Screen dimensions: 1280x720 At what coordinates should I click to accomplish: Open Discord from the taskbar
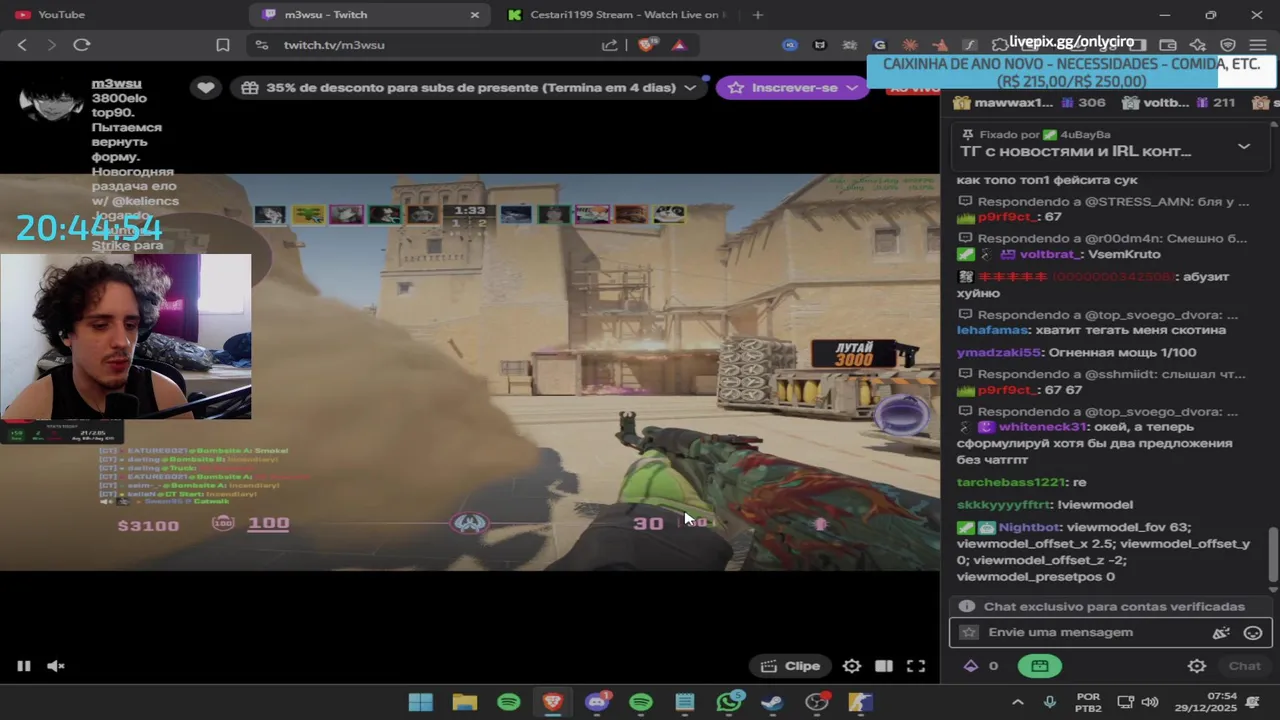(x=597, y=702)
